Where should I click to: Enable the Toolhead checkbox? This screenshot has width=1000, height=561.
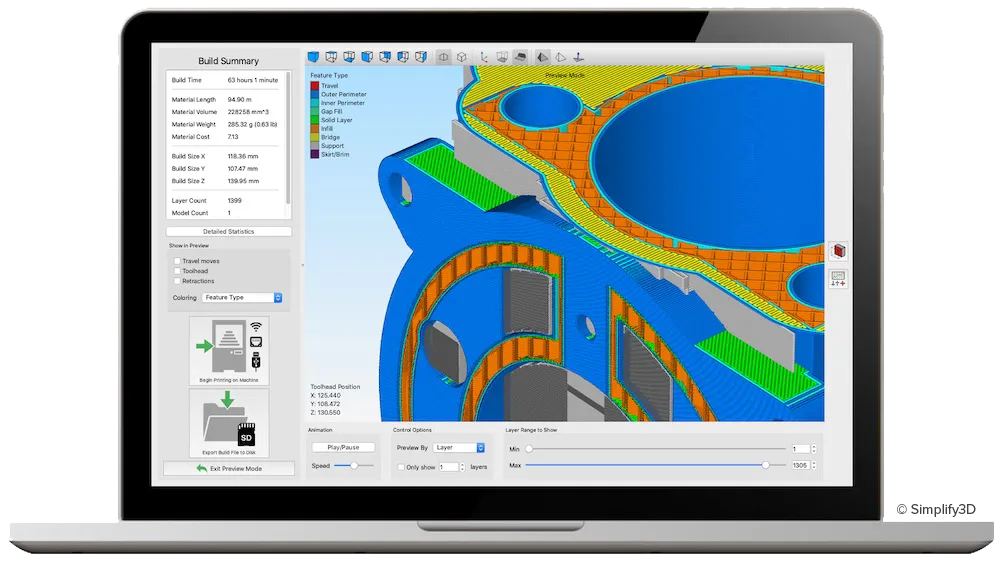coord(177,271)
